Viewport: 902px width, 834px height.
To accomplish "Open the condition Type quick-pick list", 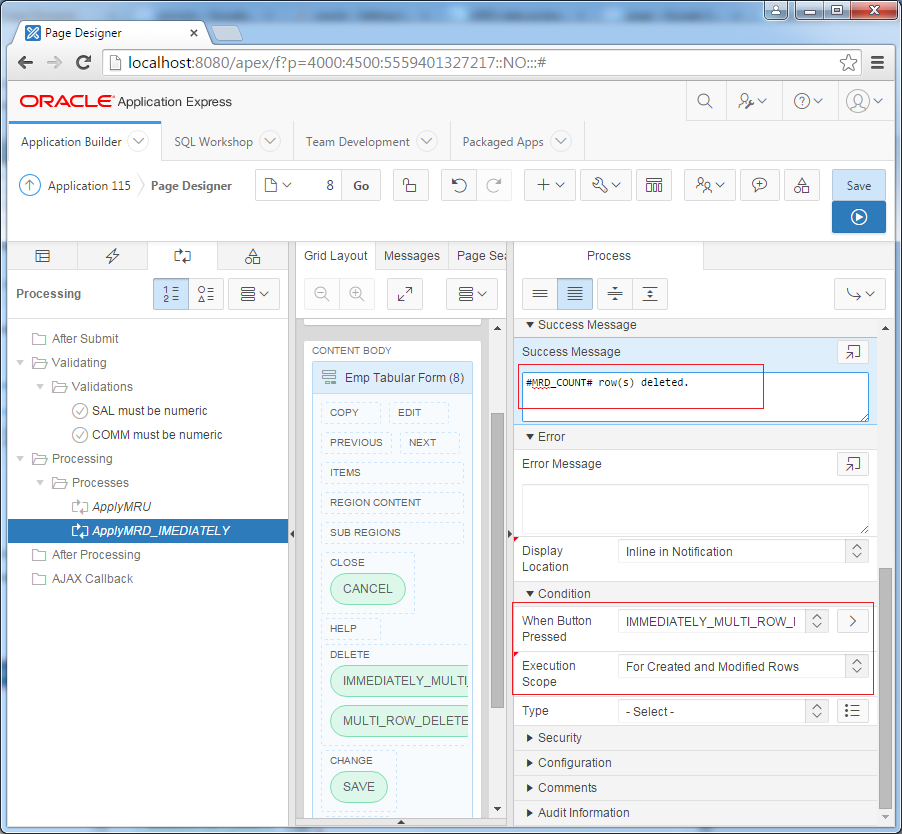I will pos(853,711).
